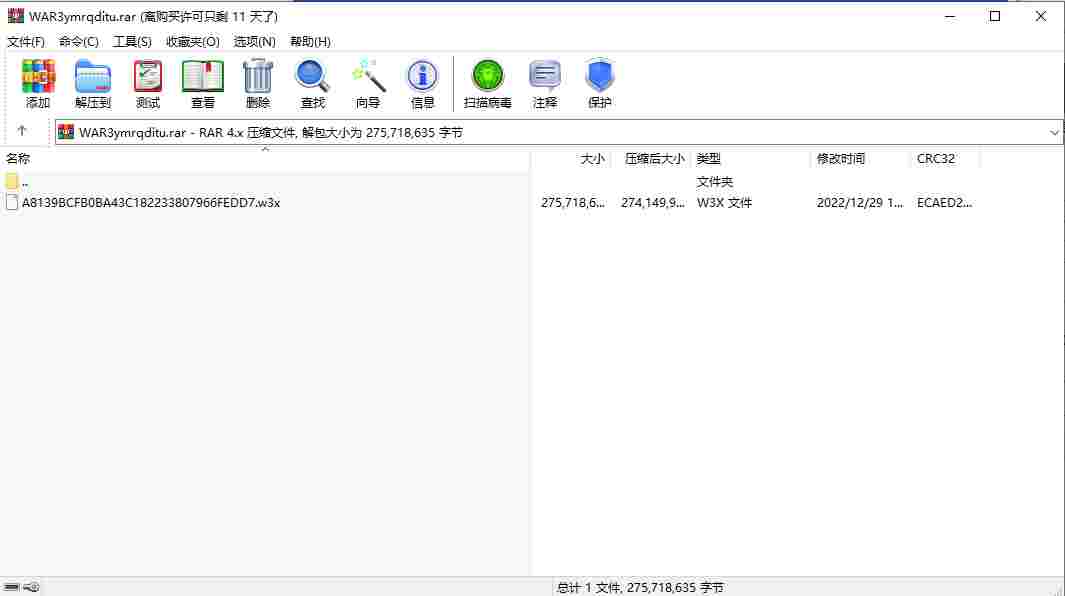
Task: Click the key icon in status bar
Action: coord(31,587)
